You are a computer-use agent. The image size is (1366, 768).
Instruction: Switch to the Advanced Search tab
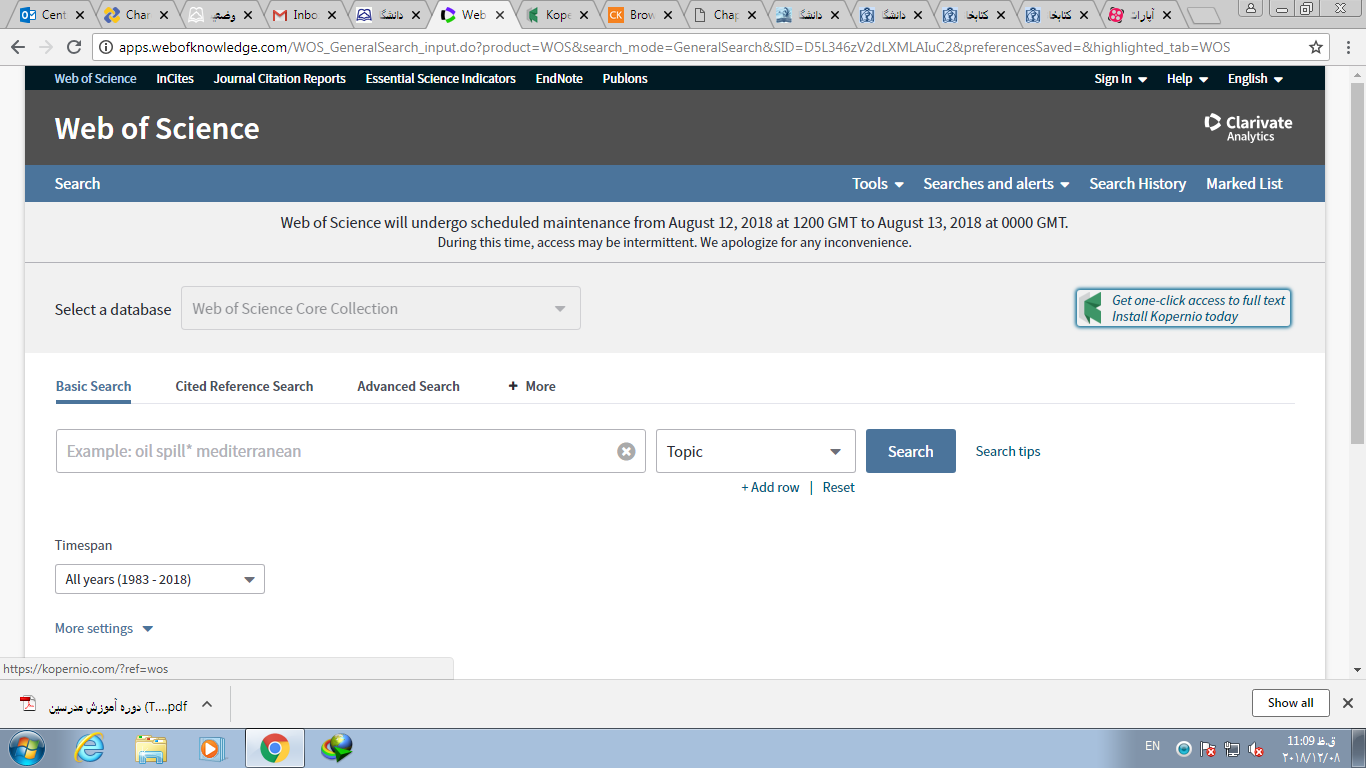pos(408,386)
